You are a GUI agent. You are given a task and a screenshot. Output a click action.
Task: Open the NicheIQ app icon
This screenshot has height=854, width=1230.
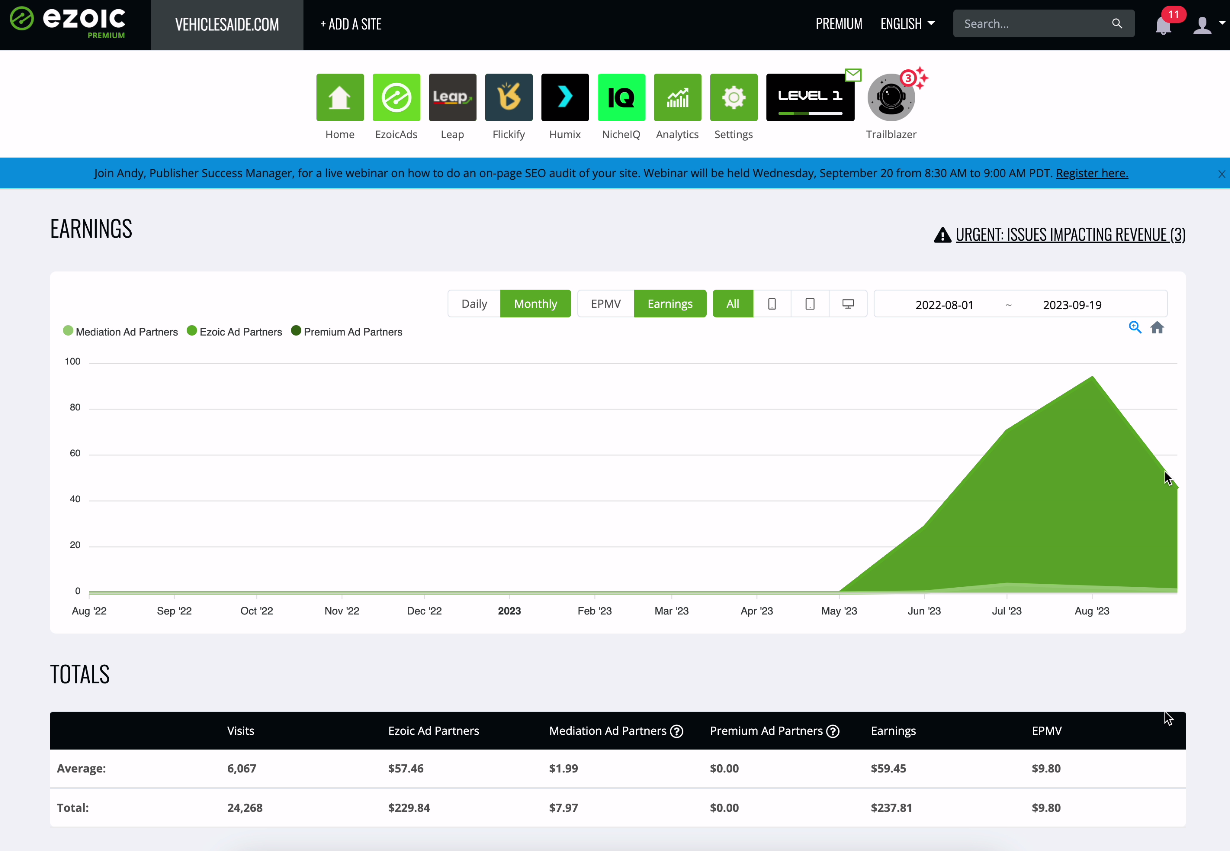621,97
